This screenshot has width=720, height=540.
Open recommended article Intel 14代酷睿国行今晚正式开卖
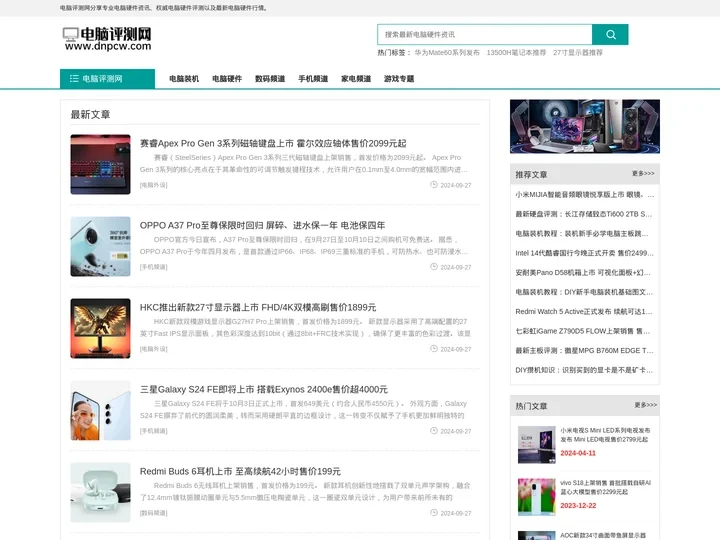[x=584, y=253]
